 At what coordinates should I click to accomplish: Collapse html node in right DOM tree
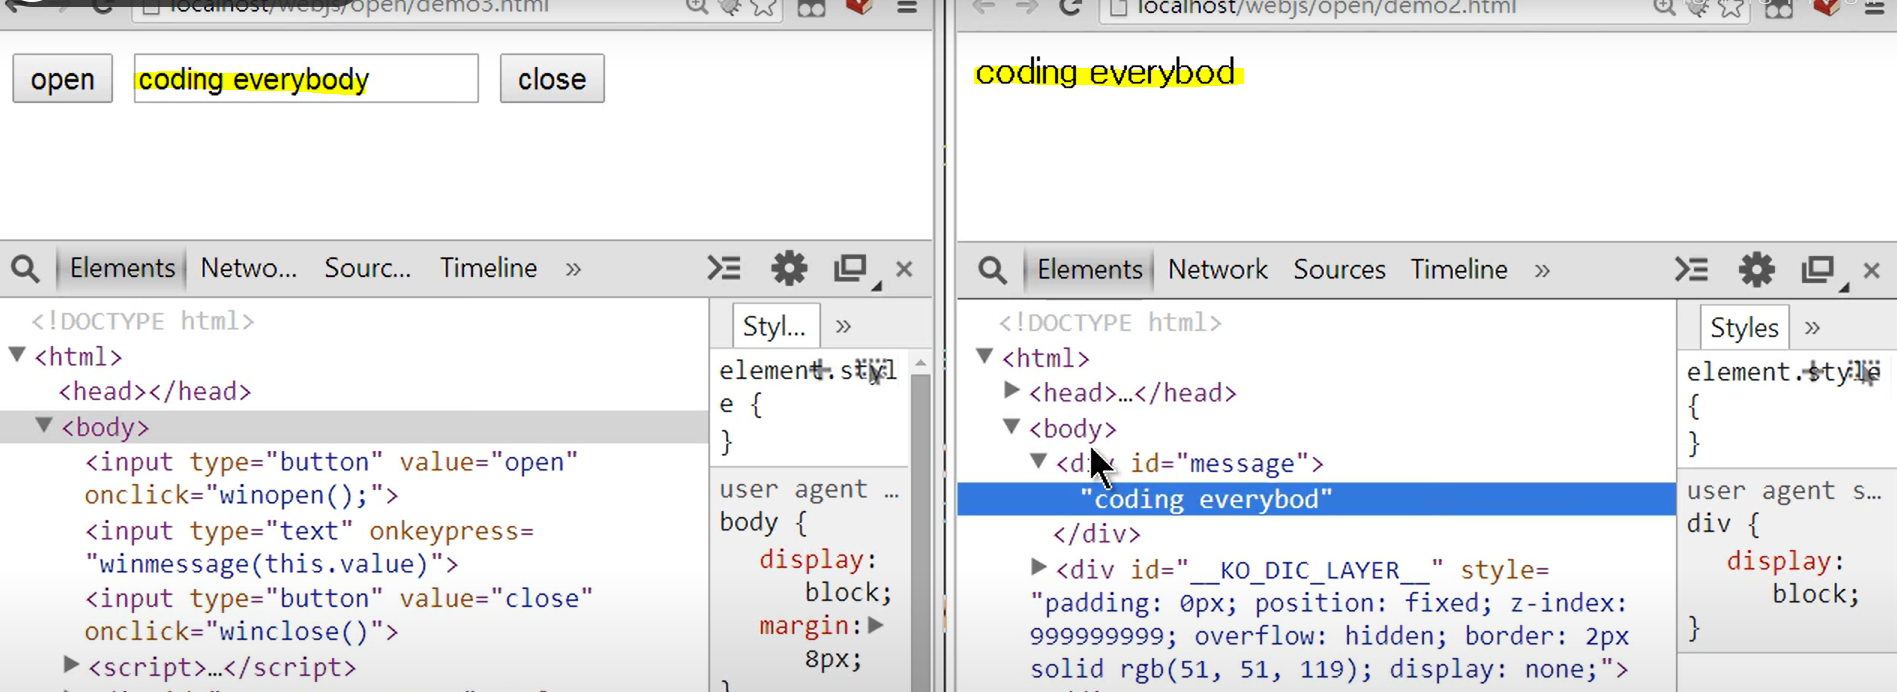coord(985,356)
